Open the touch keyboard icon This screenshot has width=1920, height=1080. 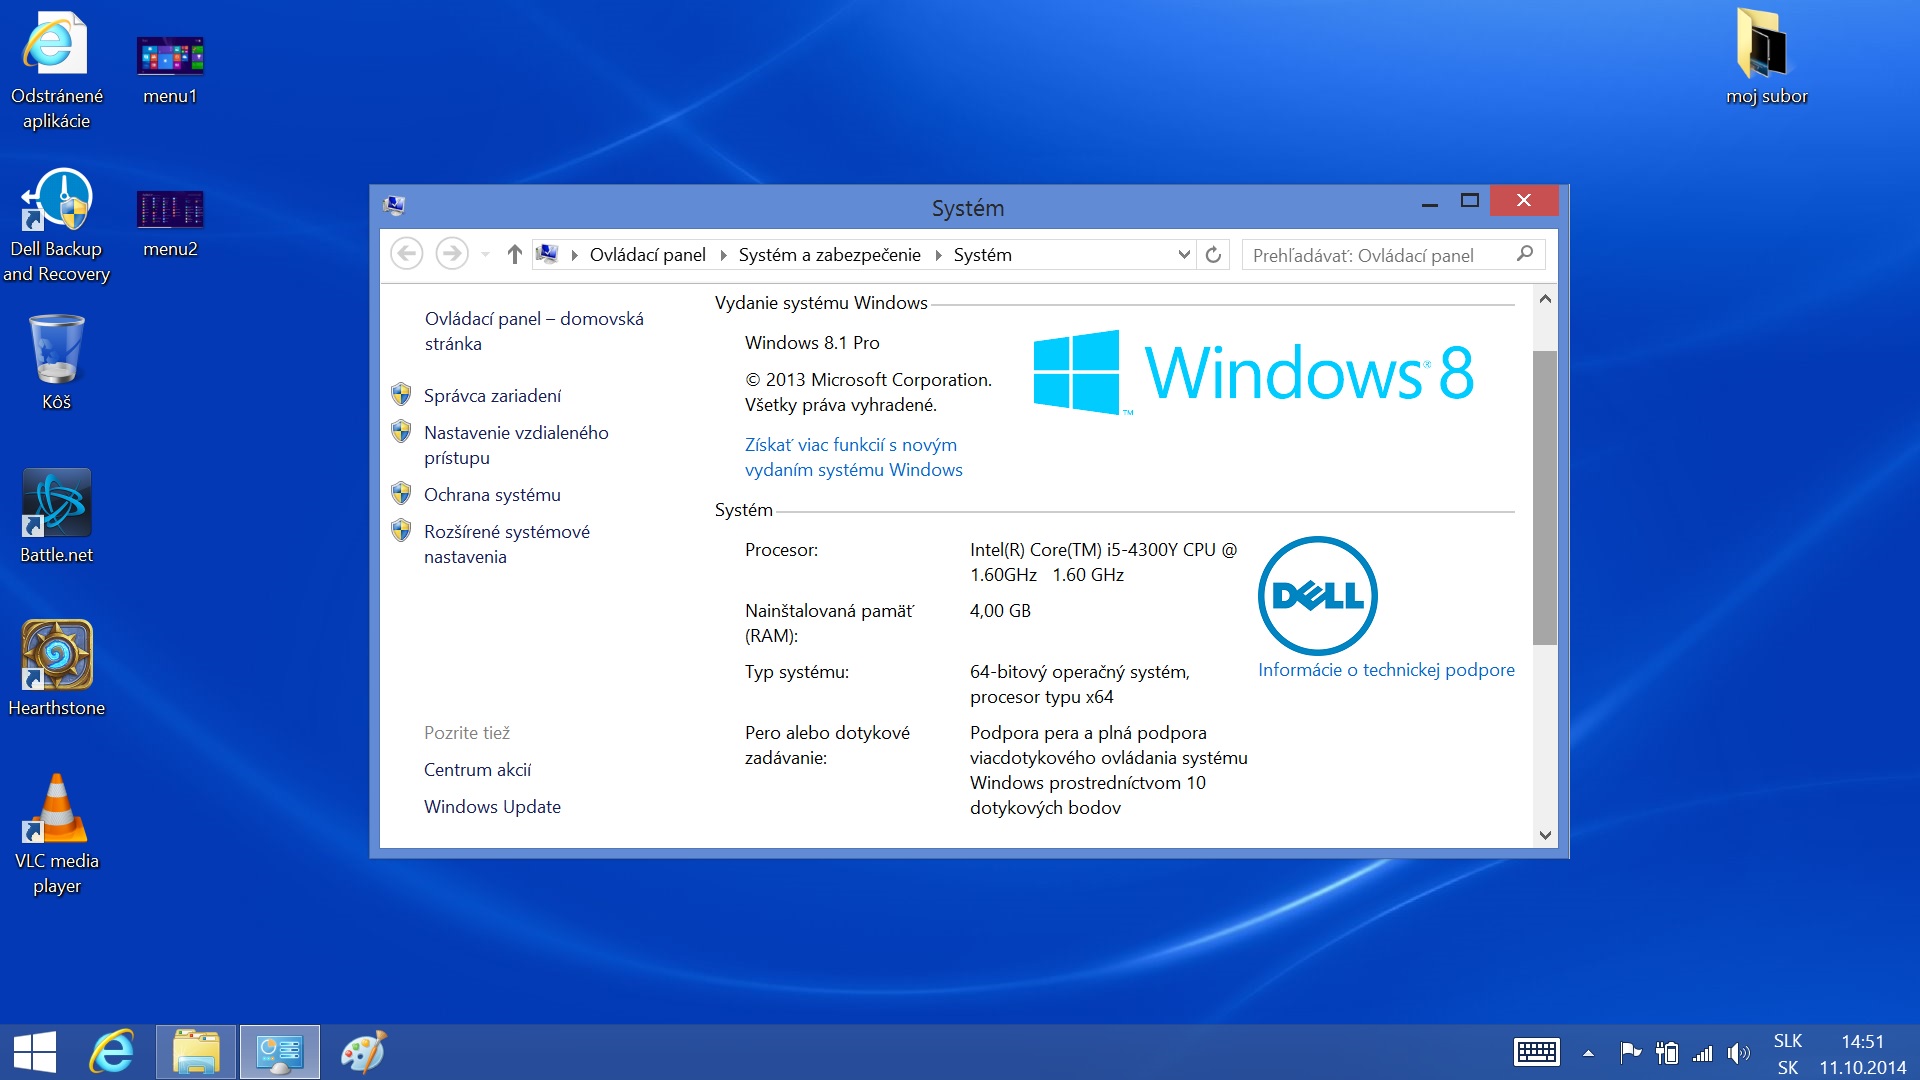[1536, 1052]
